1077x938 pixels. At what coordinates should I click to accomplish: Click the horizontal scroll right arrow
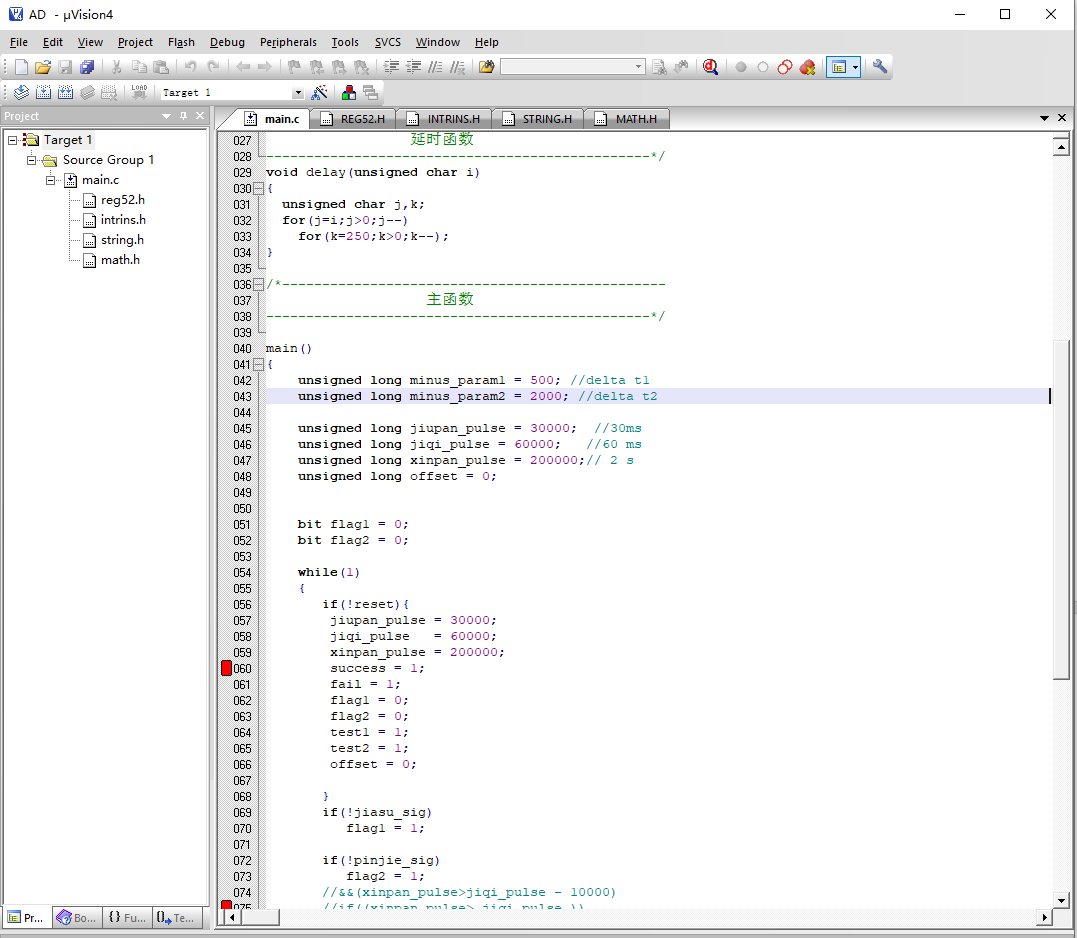coord(1044,917)
